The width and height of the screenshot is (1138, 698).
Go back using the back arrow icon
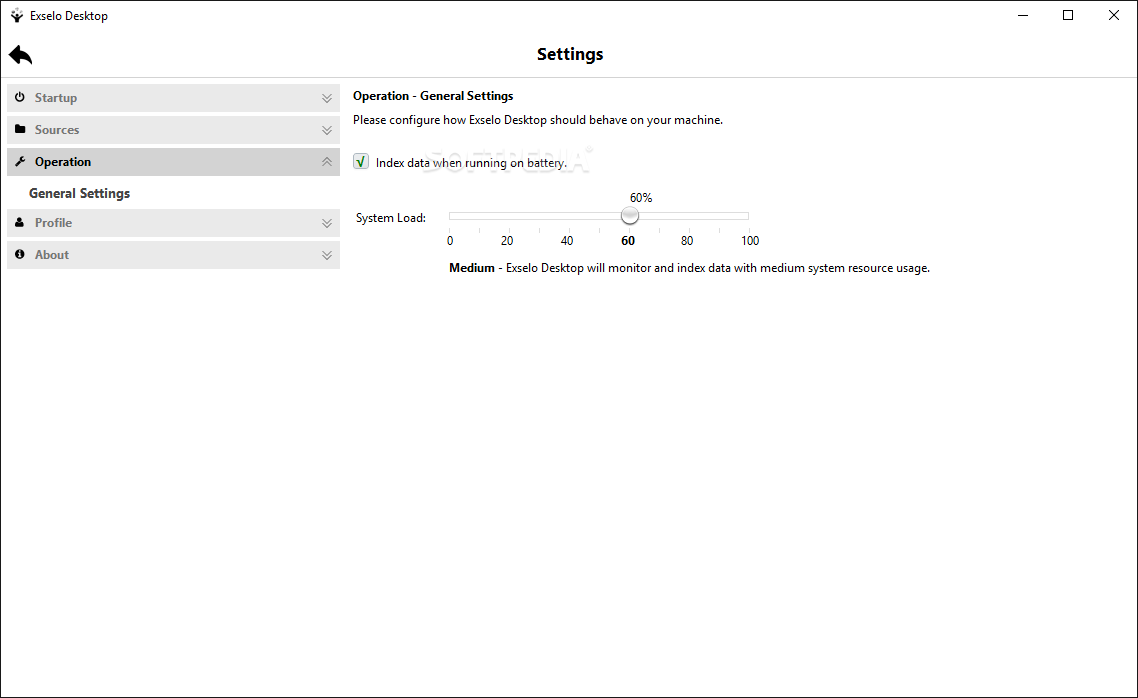(20, 54)
